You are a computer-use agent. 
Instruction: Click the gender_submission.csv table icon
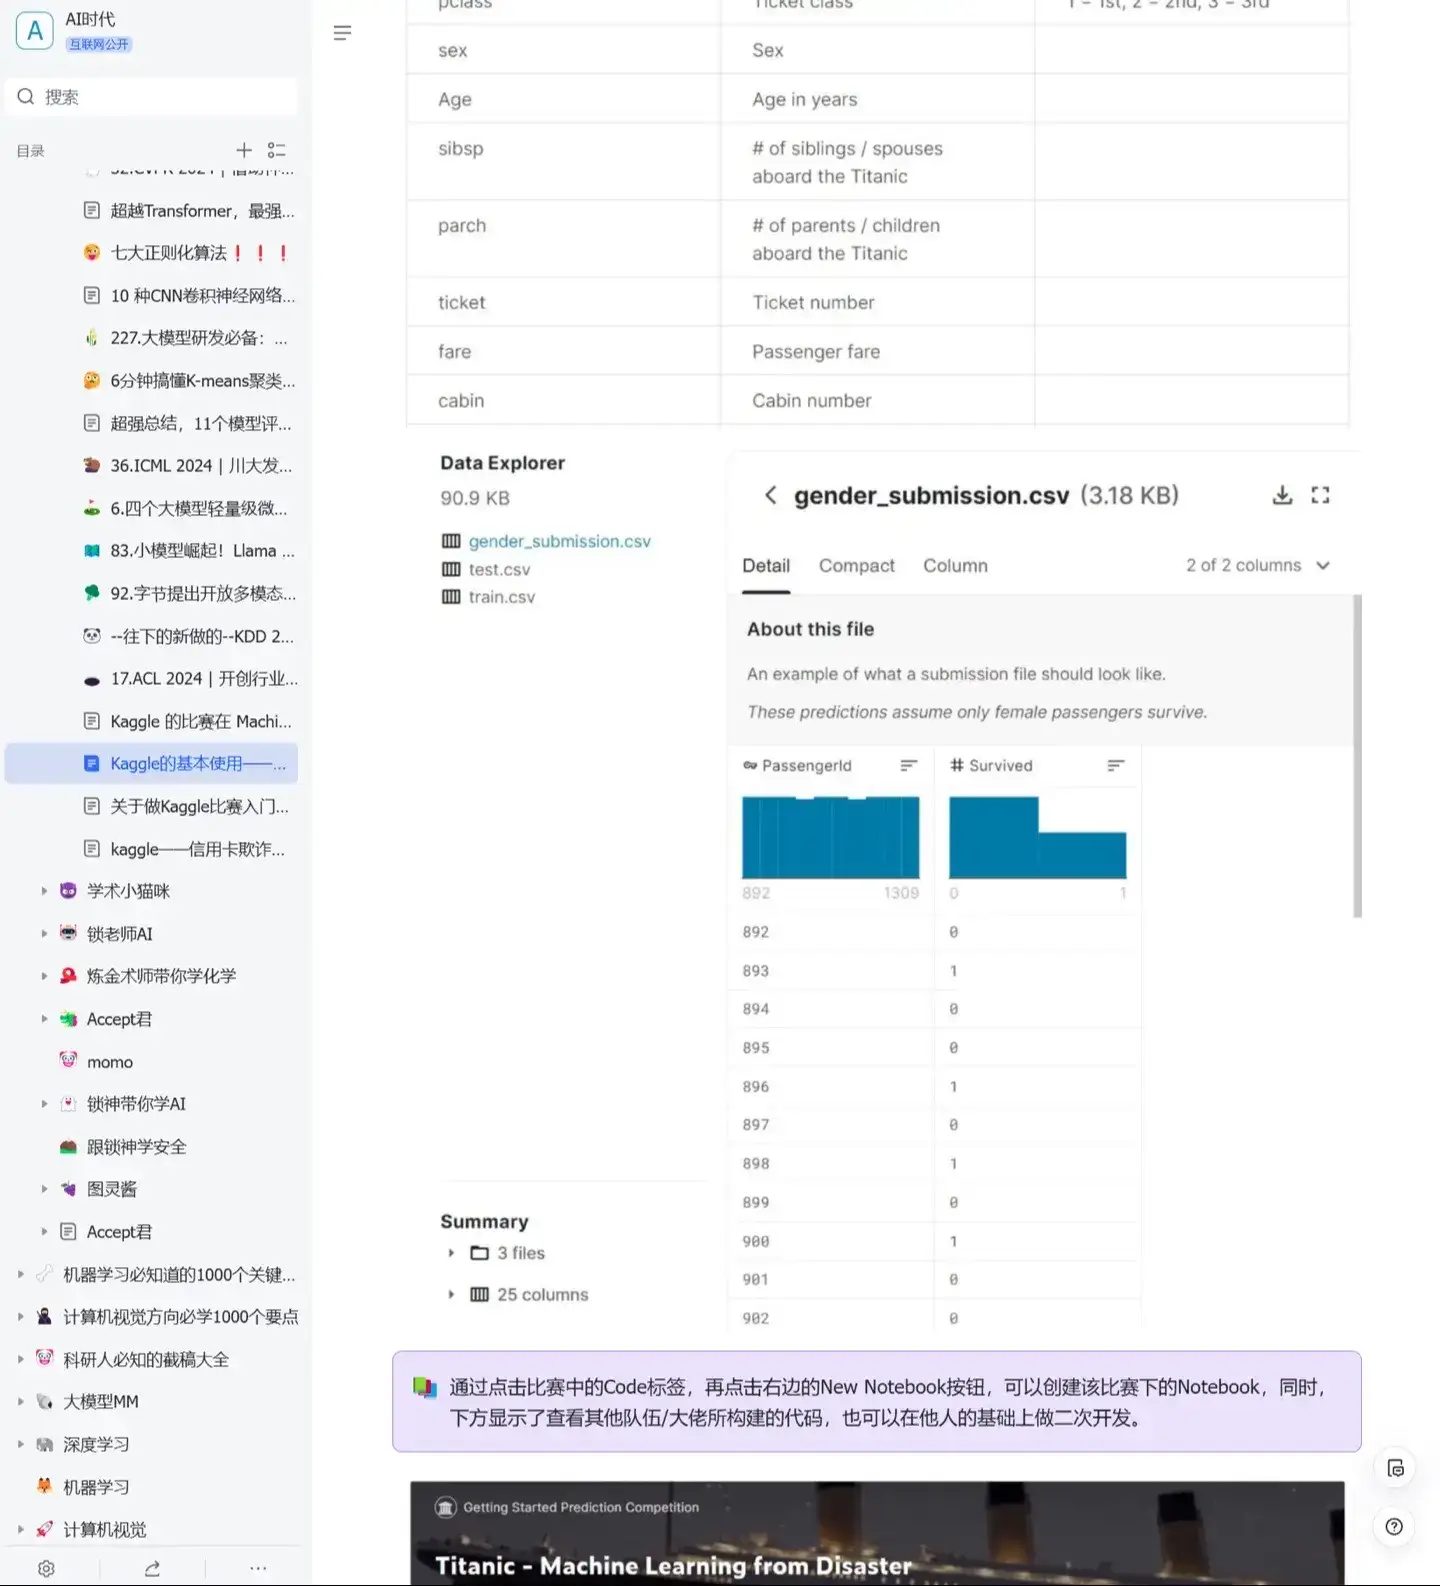[x=451, y=541]
